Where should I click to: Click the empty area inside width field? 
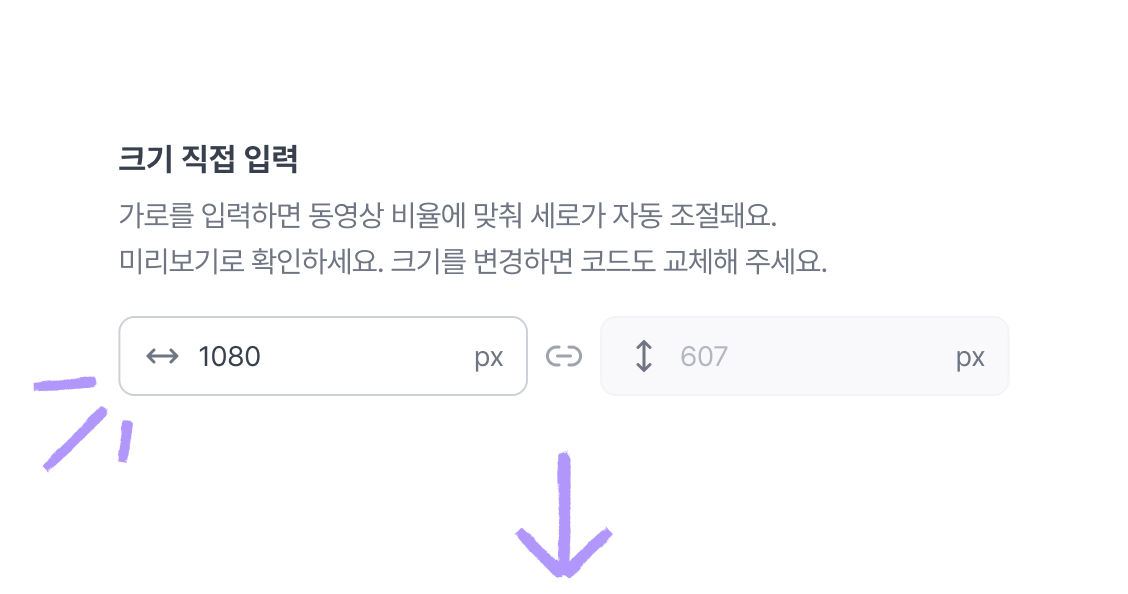367,356
